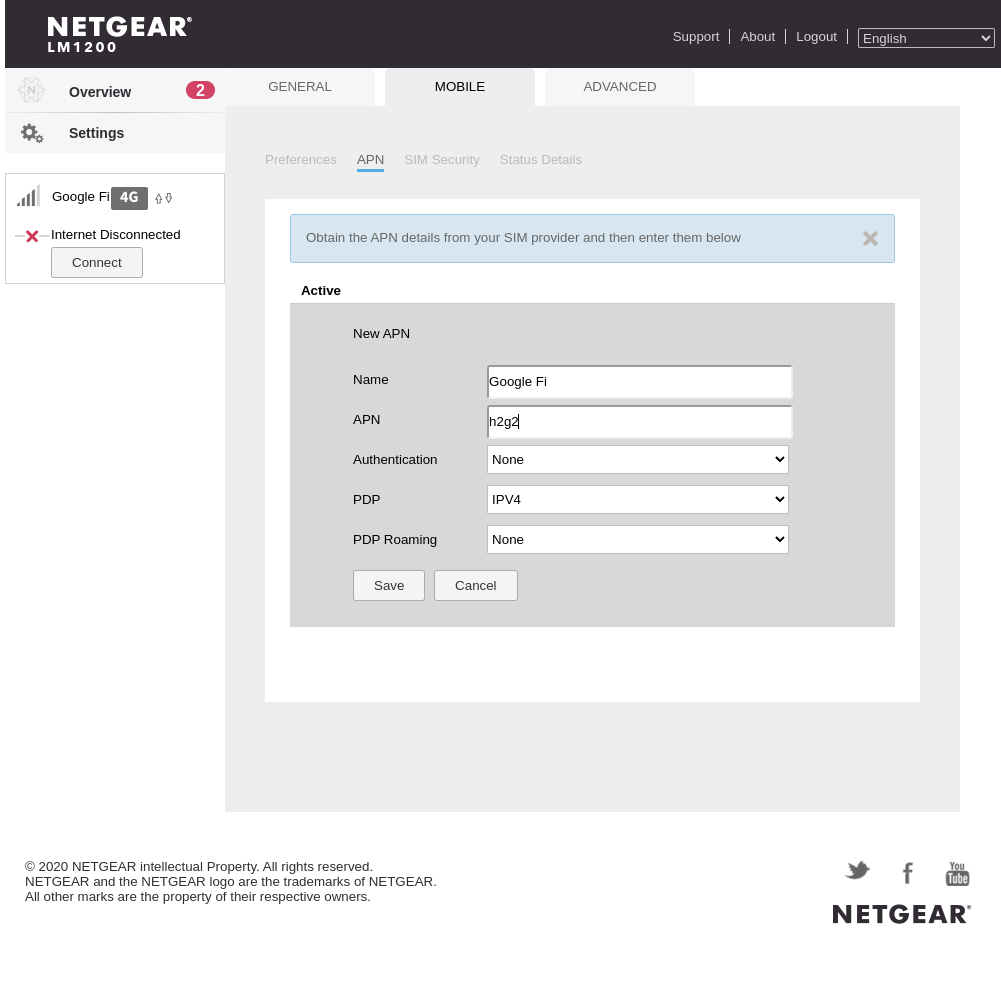Open the SIM Security sub-tab

(x=441, y=160)
